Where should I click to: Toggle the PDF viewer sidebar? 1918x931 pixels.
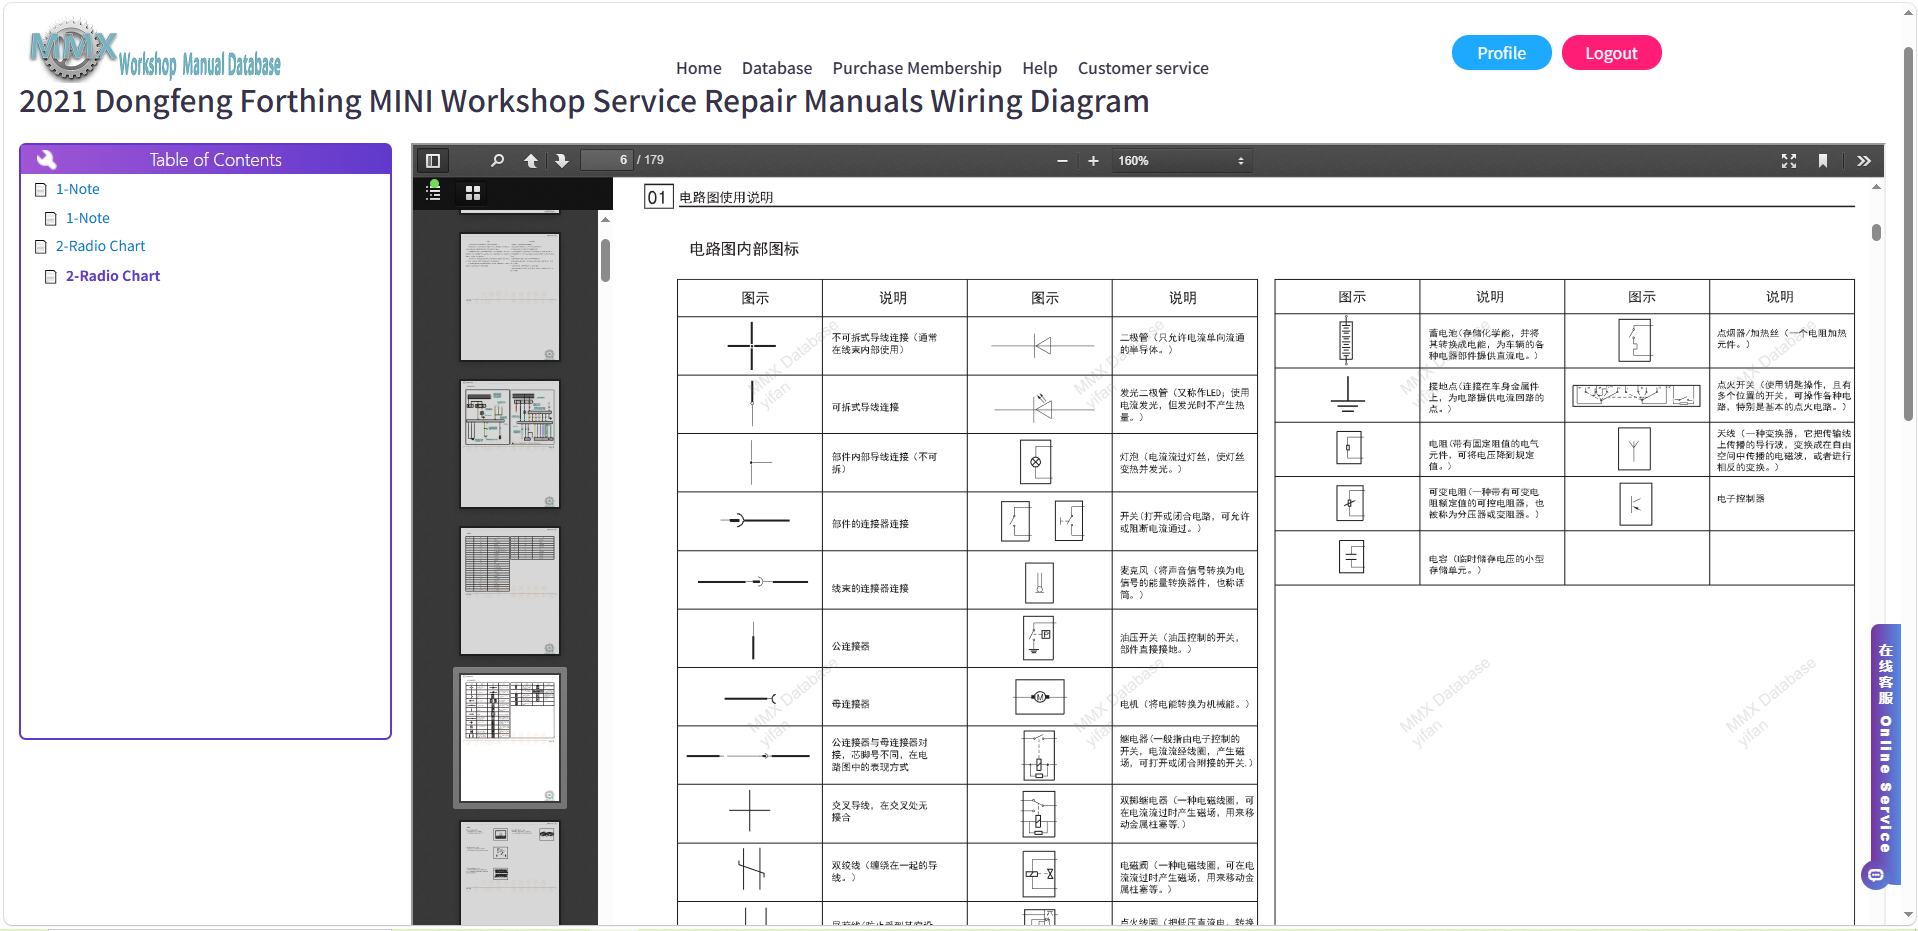[x=433, y=160]
